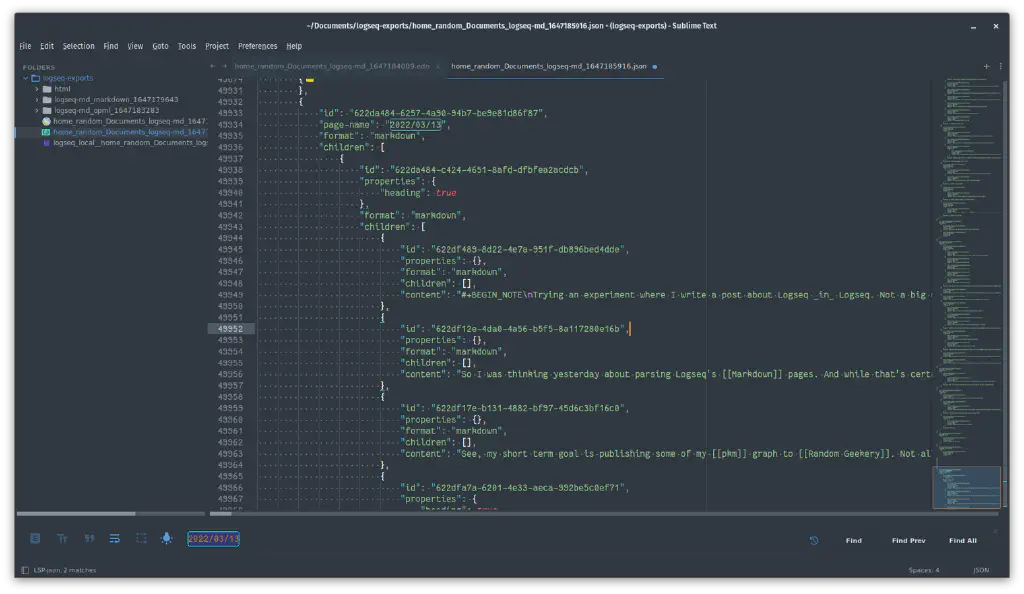This screenshot has width=1024, height=594.
Task: Click inside the search input containing 2022/03/13
Action: coord(213,539)
